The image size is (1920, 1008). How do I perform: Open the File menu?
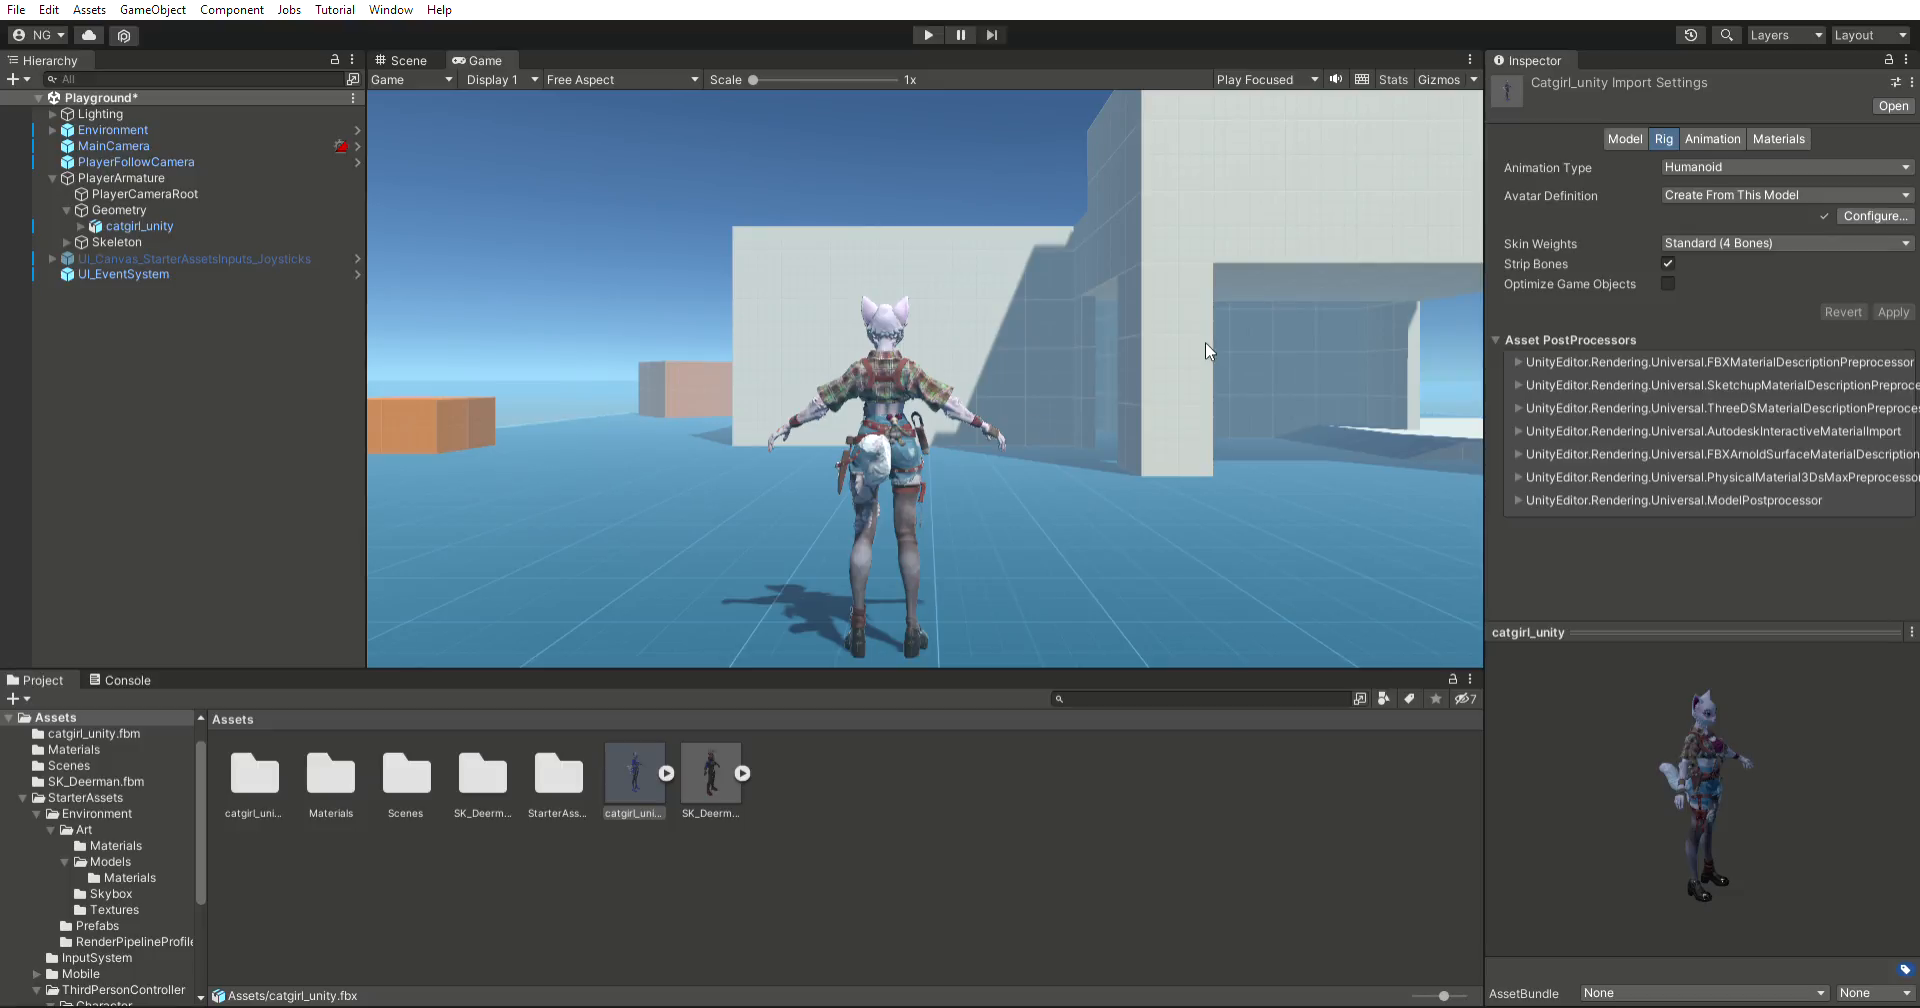16,10
